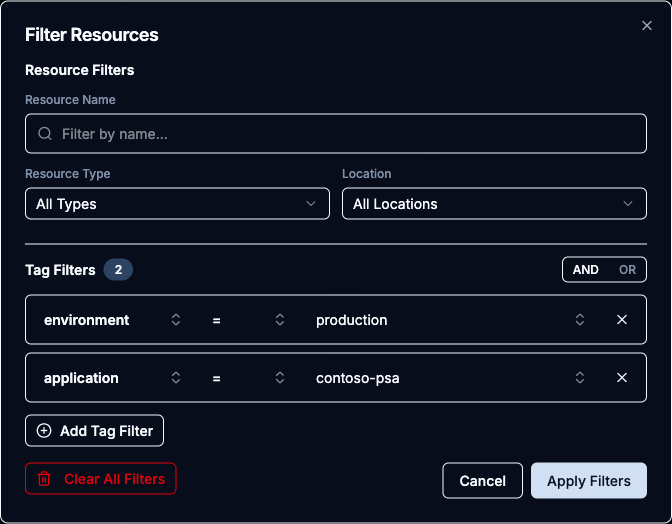The width and height of the screenshot is (672, 524).
Task: Click the Resource Type label
Action: 68,174
